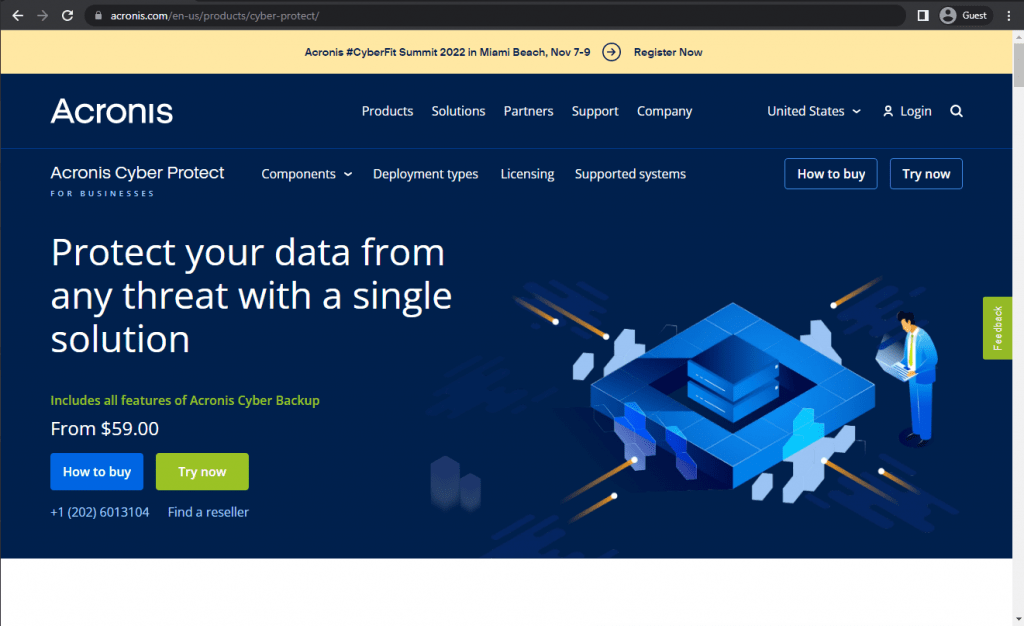The width and height of the screenshot is (1024, 626).
Task: Click the green Try now button
Action: [x=202, y=472]
